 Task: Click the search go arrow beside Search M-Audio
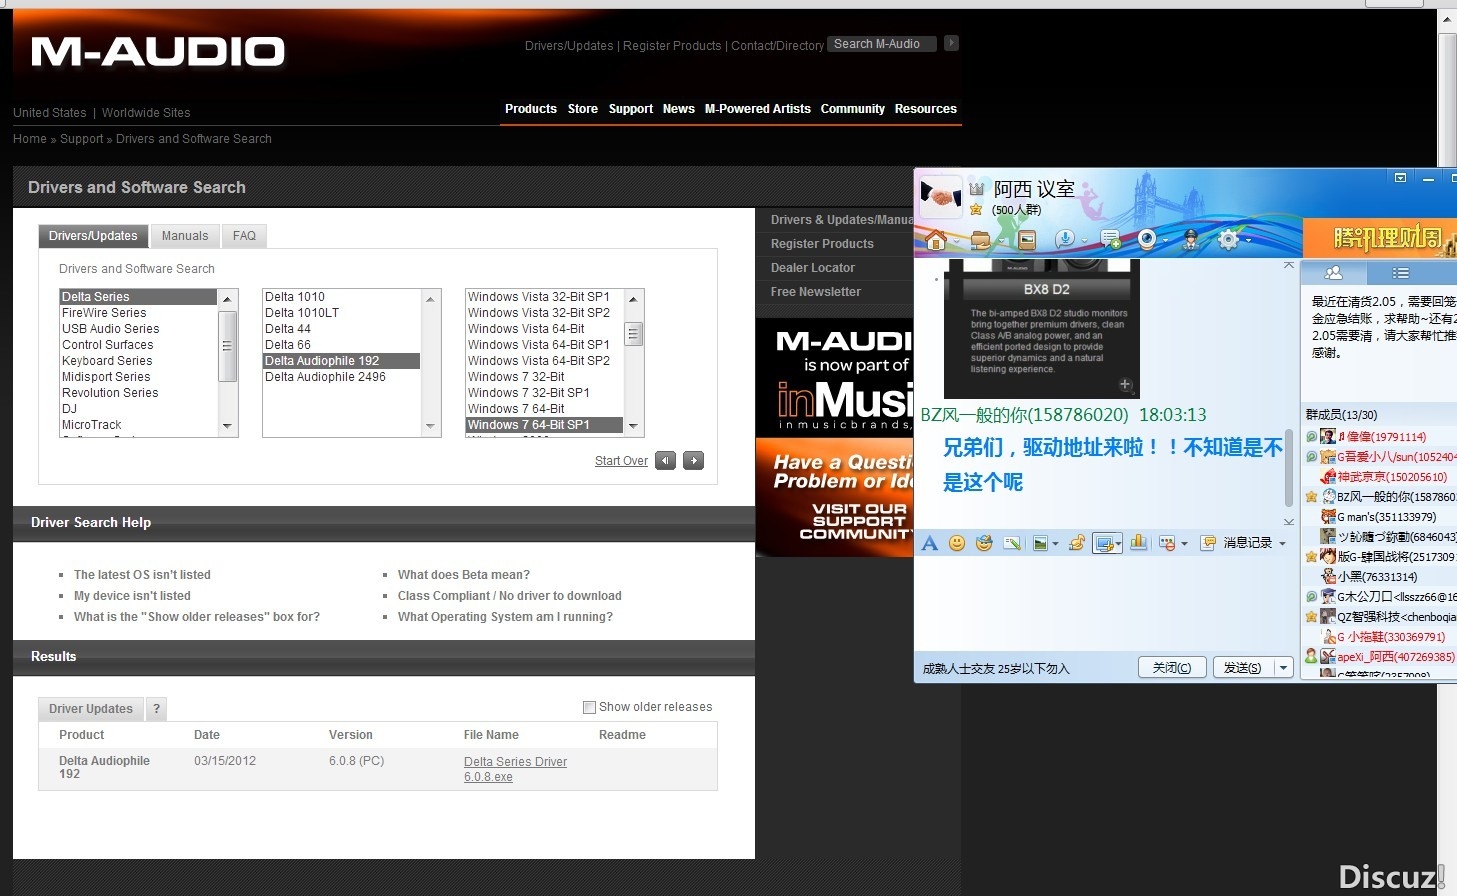coord(951,43)
